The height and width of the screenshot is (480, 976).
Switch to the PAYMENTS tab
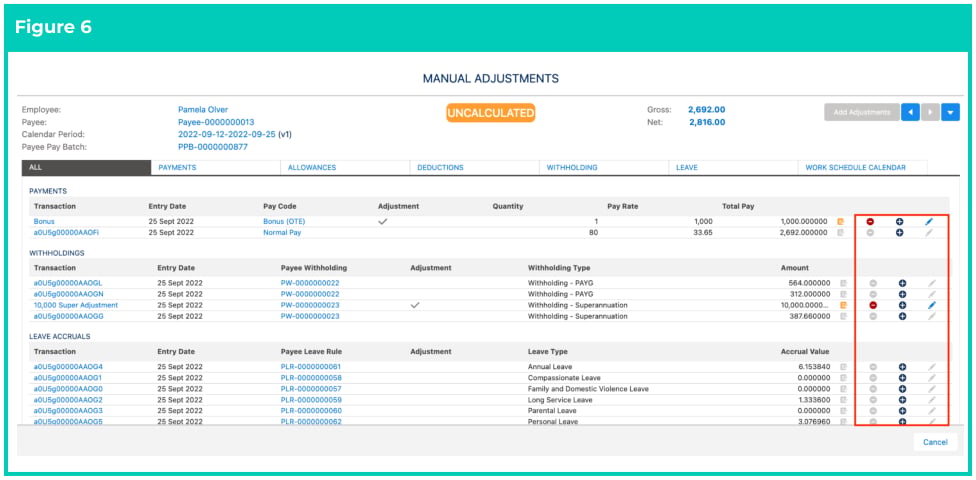point(216,167)
